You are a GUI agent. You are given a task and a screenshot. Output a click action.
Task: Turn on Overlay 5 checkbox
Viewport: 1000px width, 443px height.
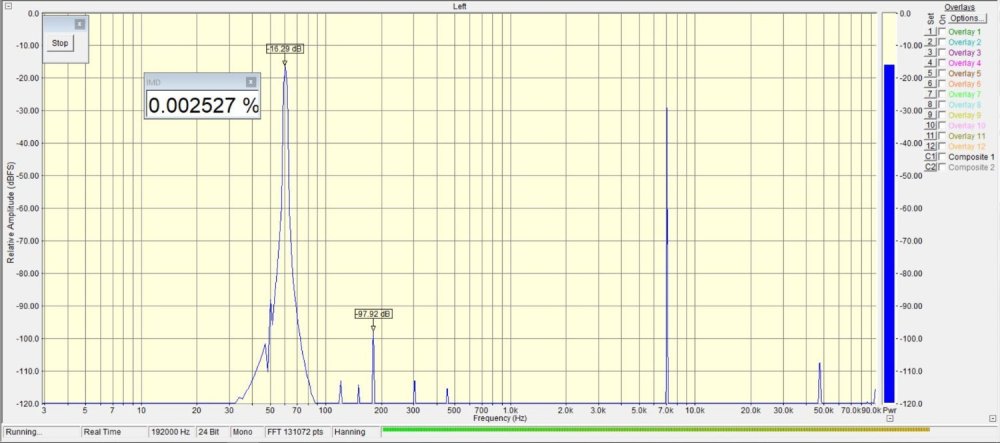(941, 73)
